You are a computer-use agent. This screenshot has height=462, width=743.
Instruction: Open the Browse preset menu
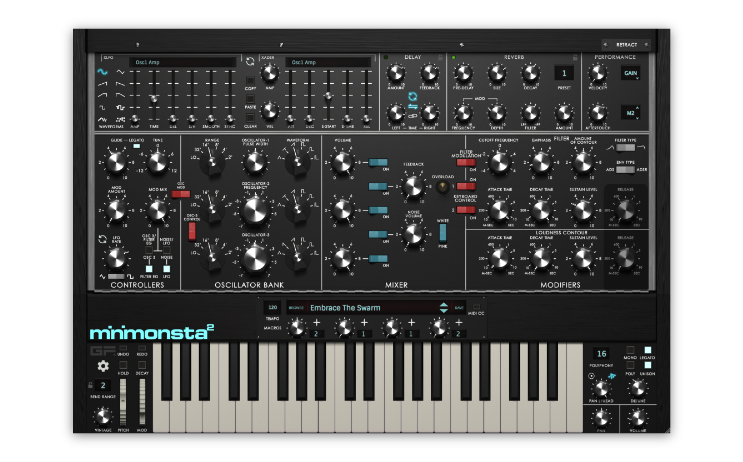tap(296, 307)
